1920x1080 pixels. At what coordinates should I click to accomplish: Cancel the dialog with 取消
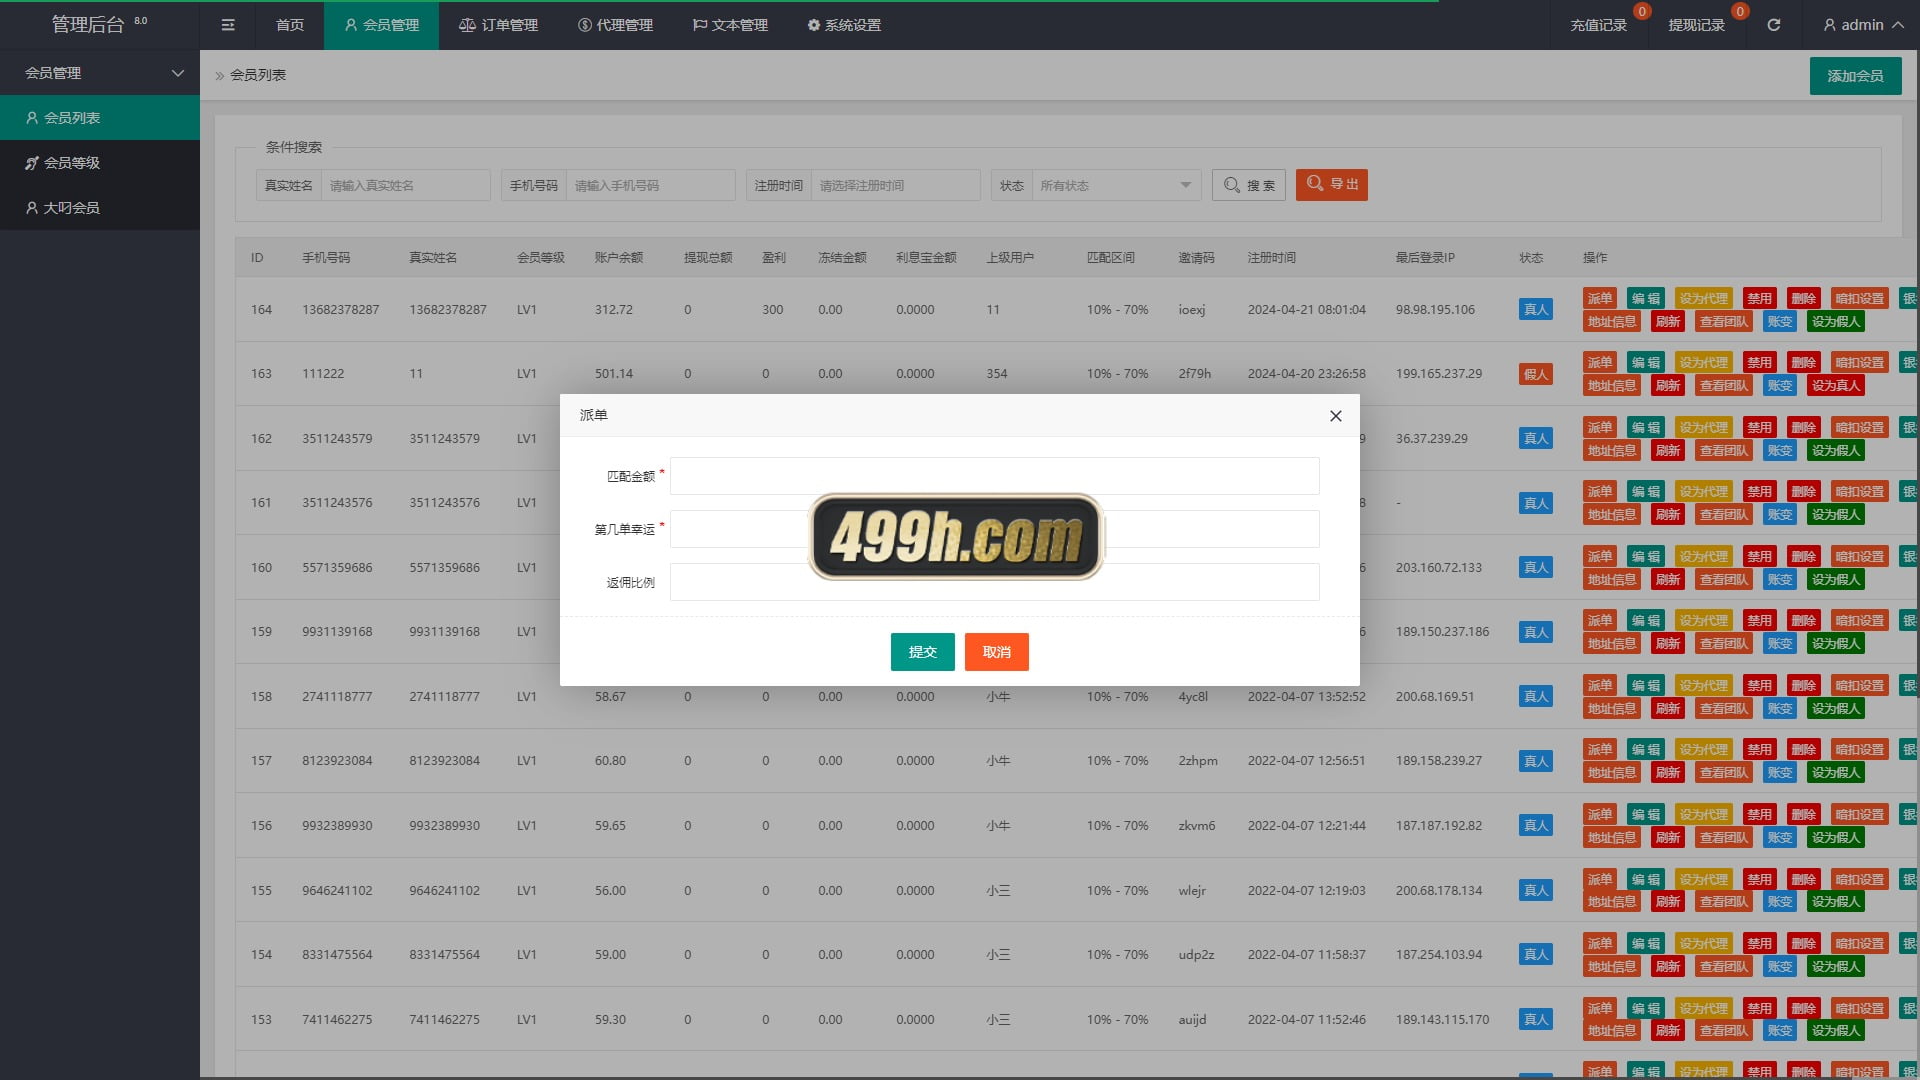pyautogui.click(x=996, y=652)
